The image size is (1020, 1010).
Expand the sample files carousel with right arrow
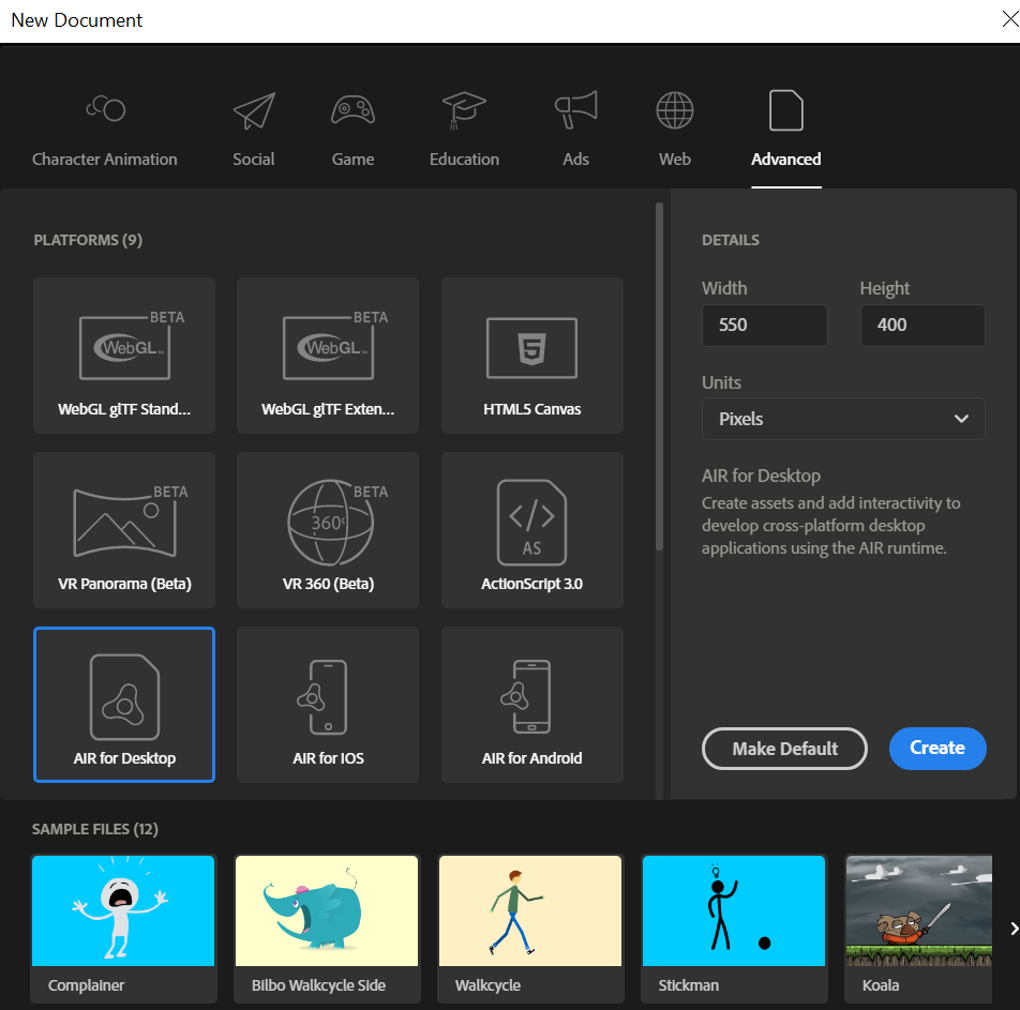click(x=1013, y=928)
